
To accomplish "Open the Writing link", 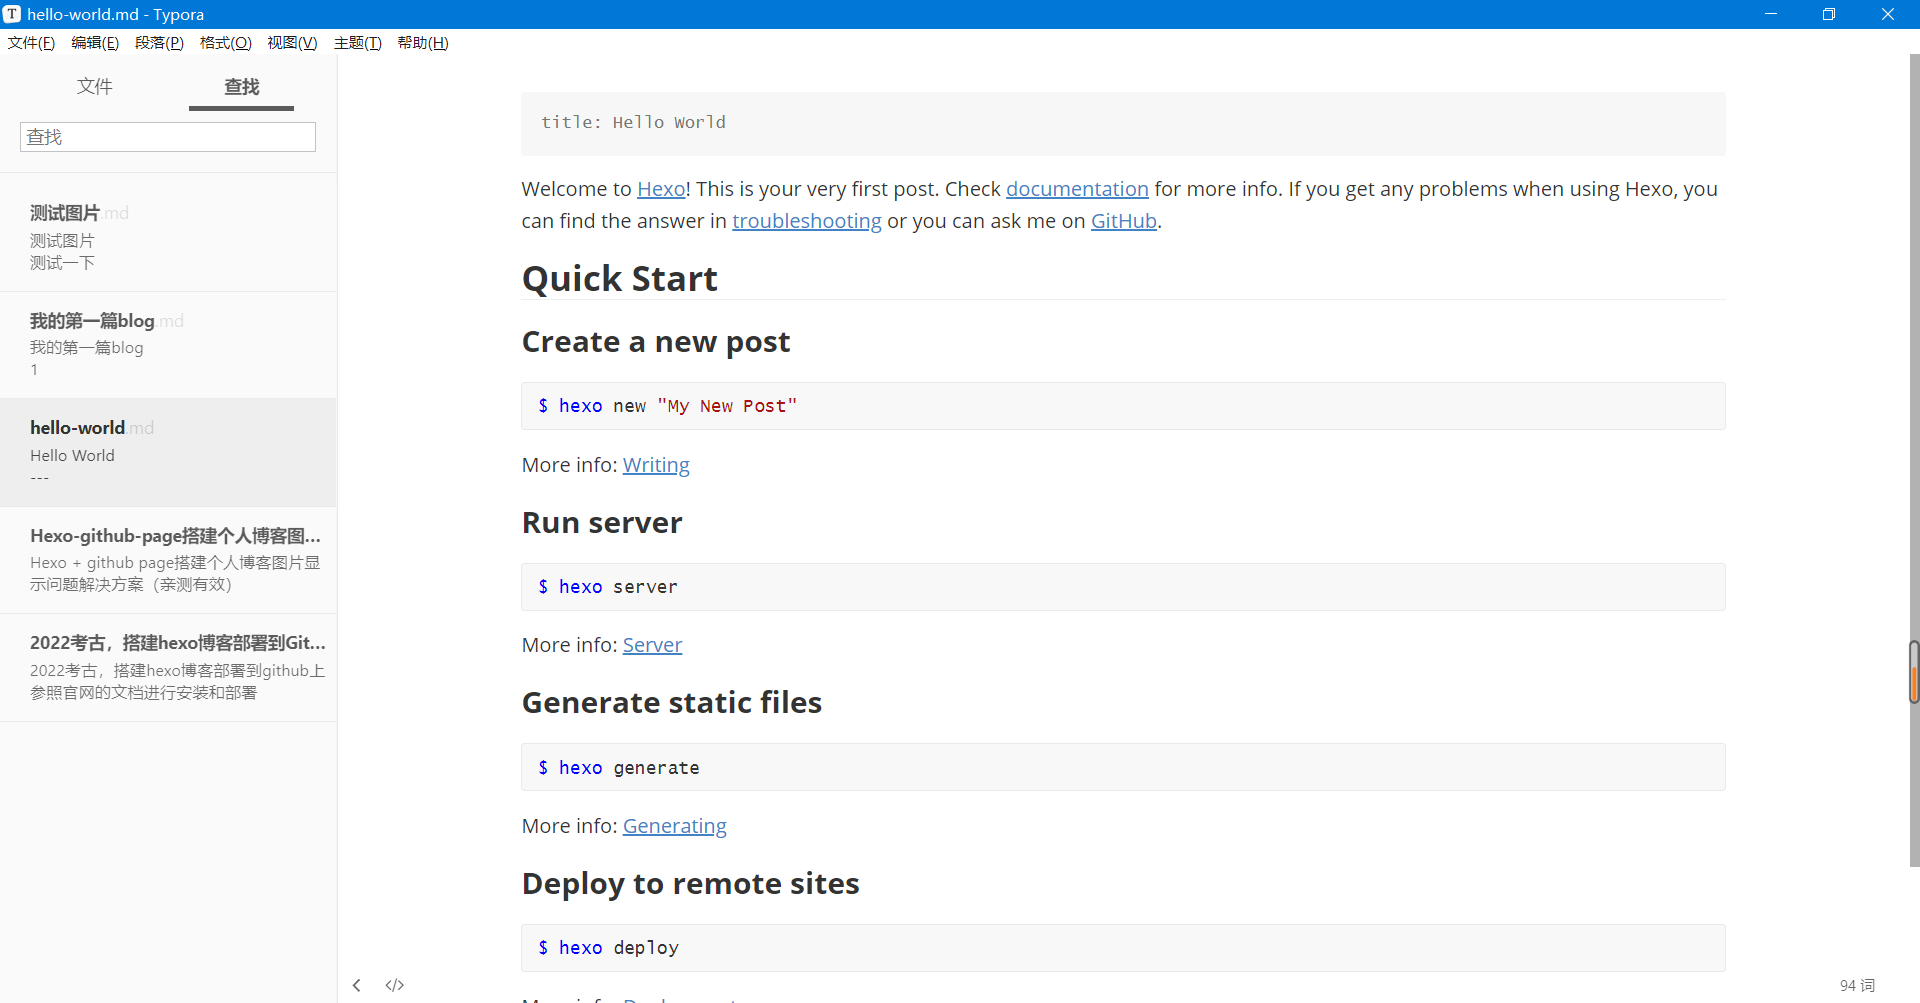I will (656, 465).
